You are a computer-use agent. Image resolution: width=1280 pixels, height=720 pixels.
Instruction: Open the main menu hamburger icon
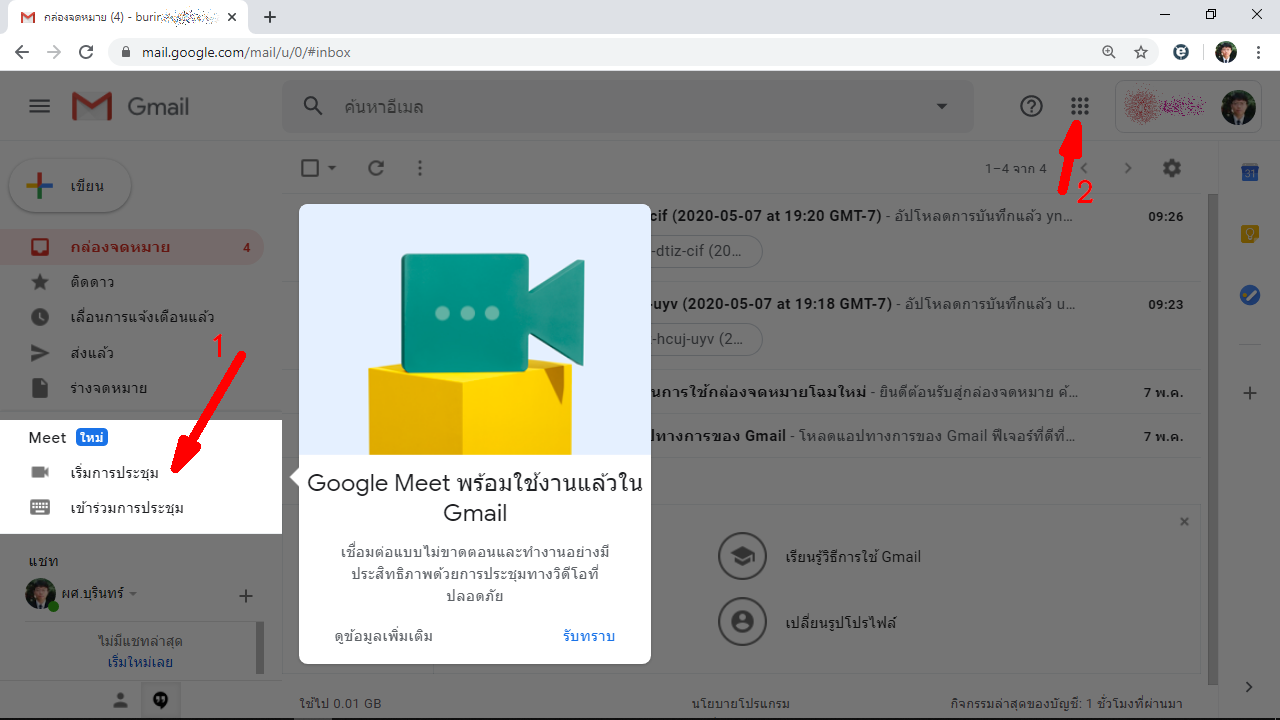pyautogui.click(x=39, y=106)
